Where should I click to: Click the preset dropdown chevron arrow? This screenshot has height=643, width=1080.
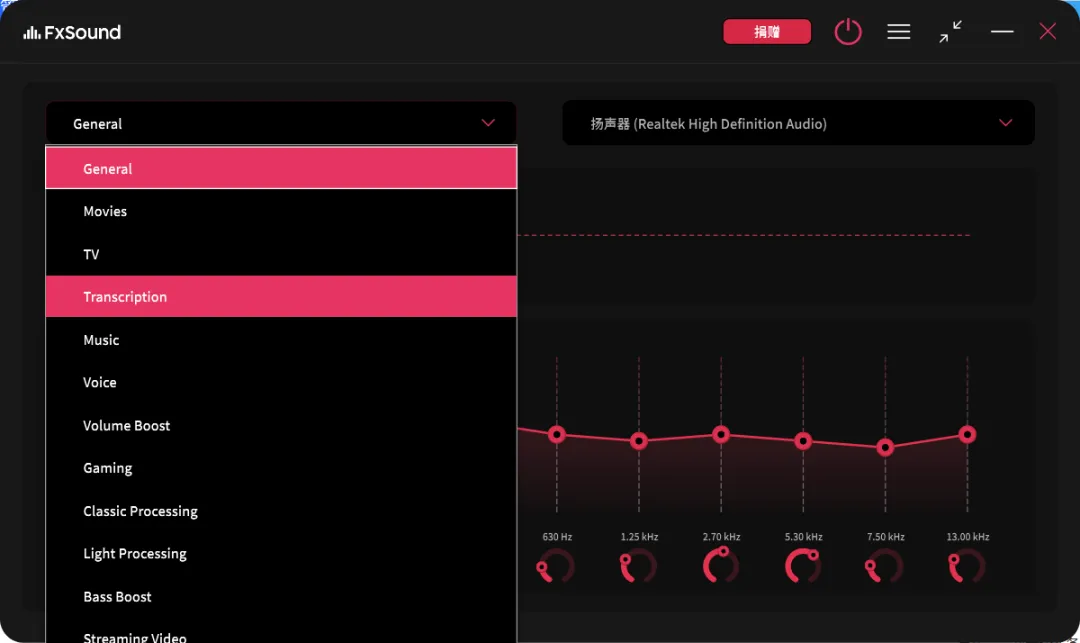click(488, 123)
